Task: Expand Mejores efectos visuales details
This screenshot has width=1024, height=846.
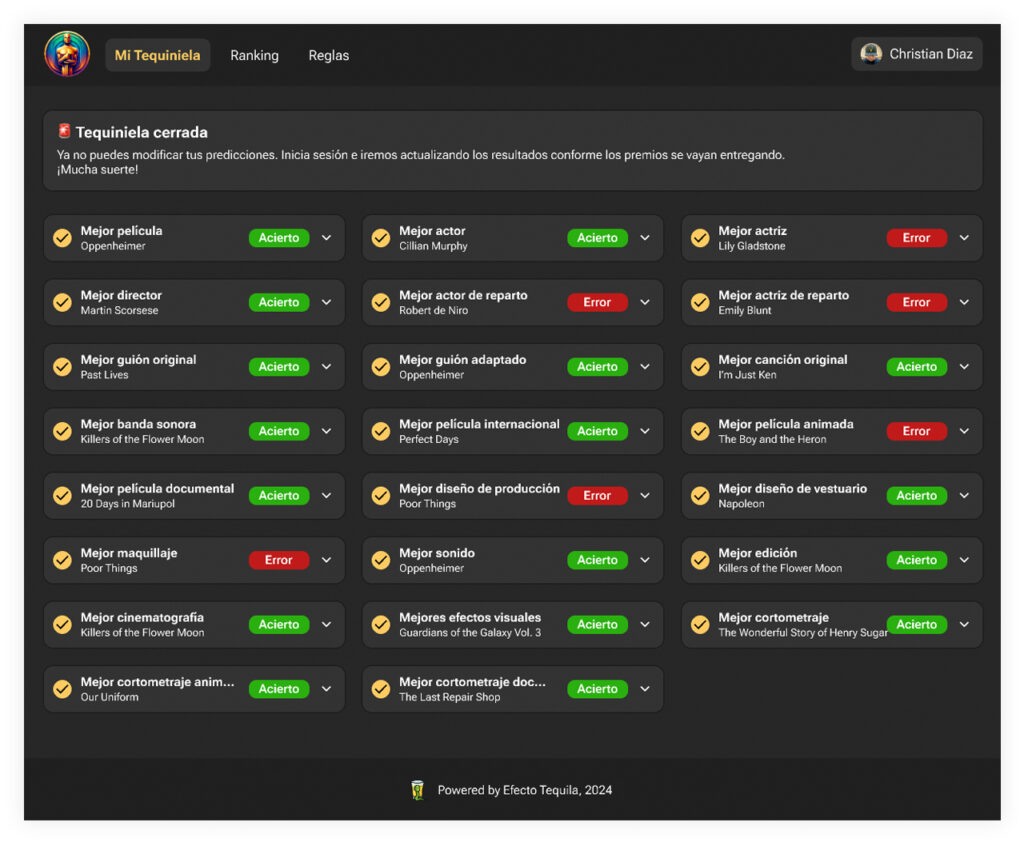Action: click(645, 624)
